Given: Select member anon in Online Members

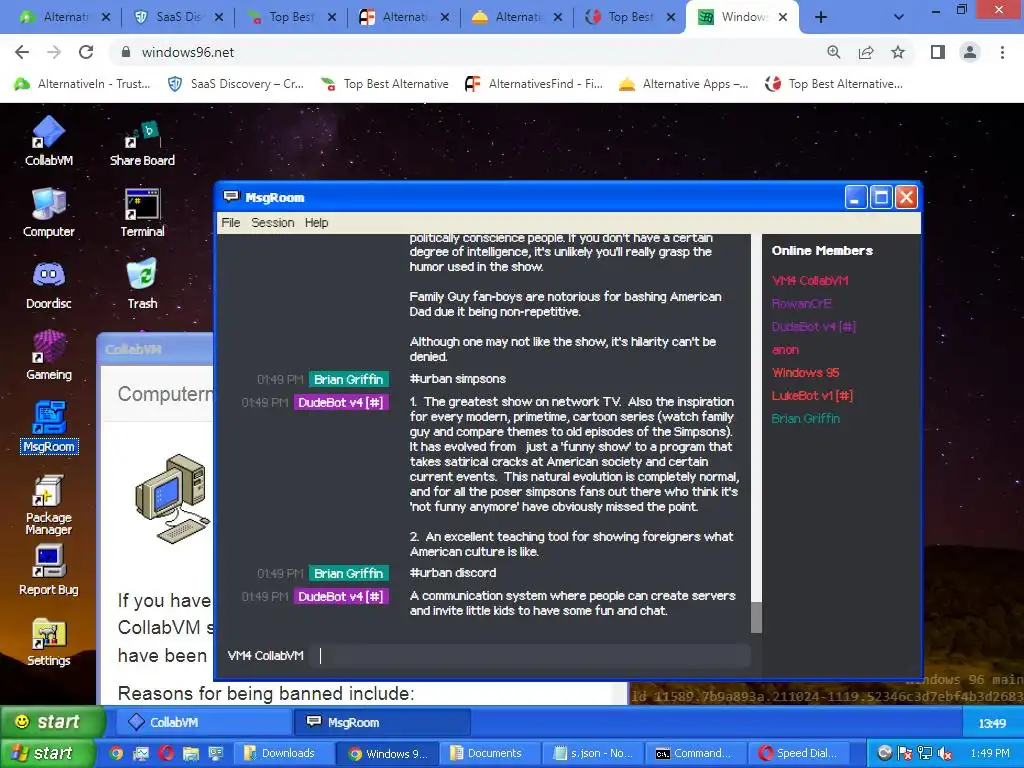Looking at the screenshot, I should [x=785, y=350].
